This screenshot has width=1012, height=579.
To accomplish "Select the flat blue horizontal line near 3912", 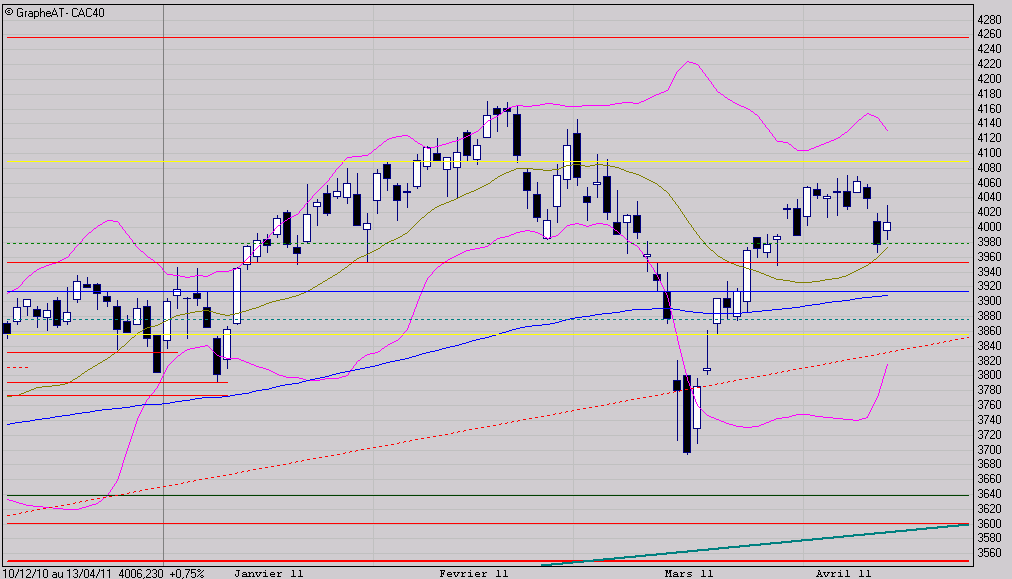I will coord(488,292).
